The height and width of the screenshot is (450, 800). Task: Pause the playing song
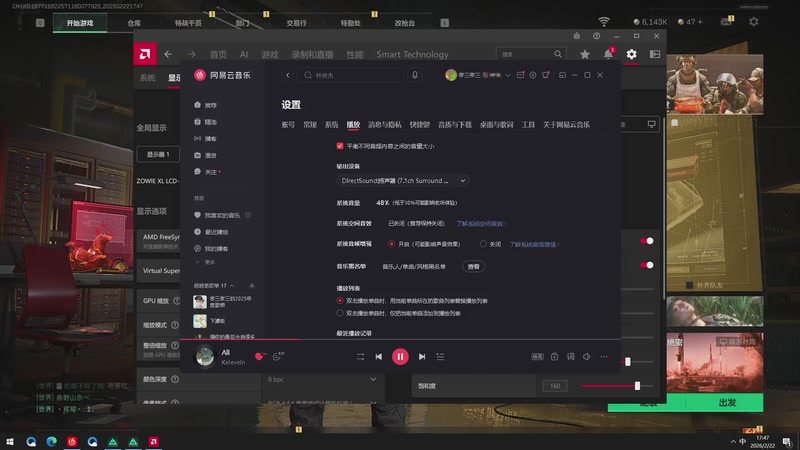tap(400, 357)
